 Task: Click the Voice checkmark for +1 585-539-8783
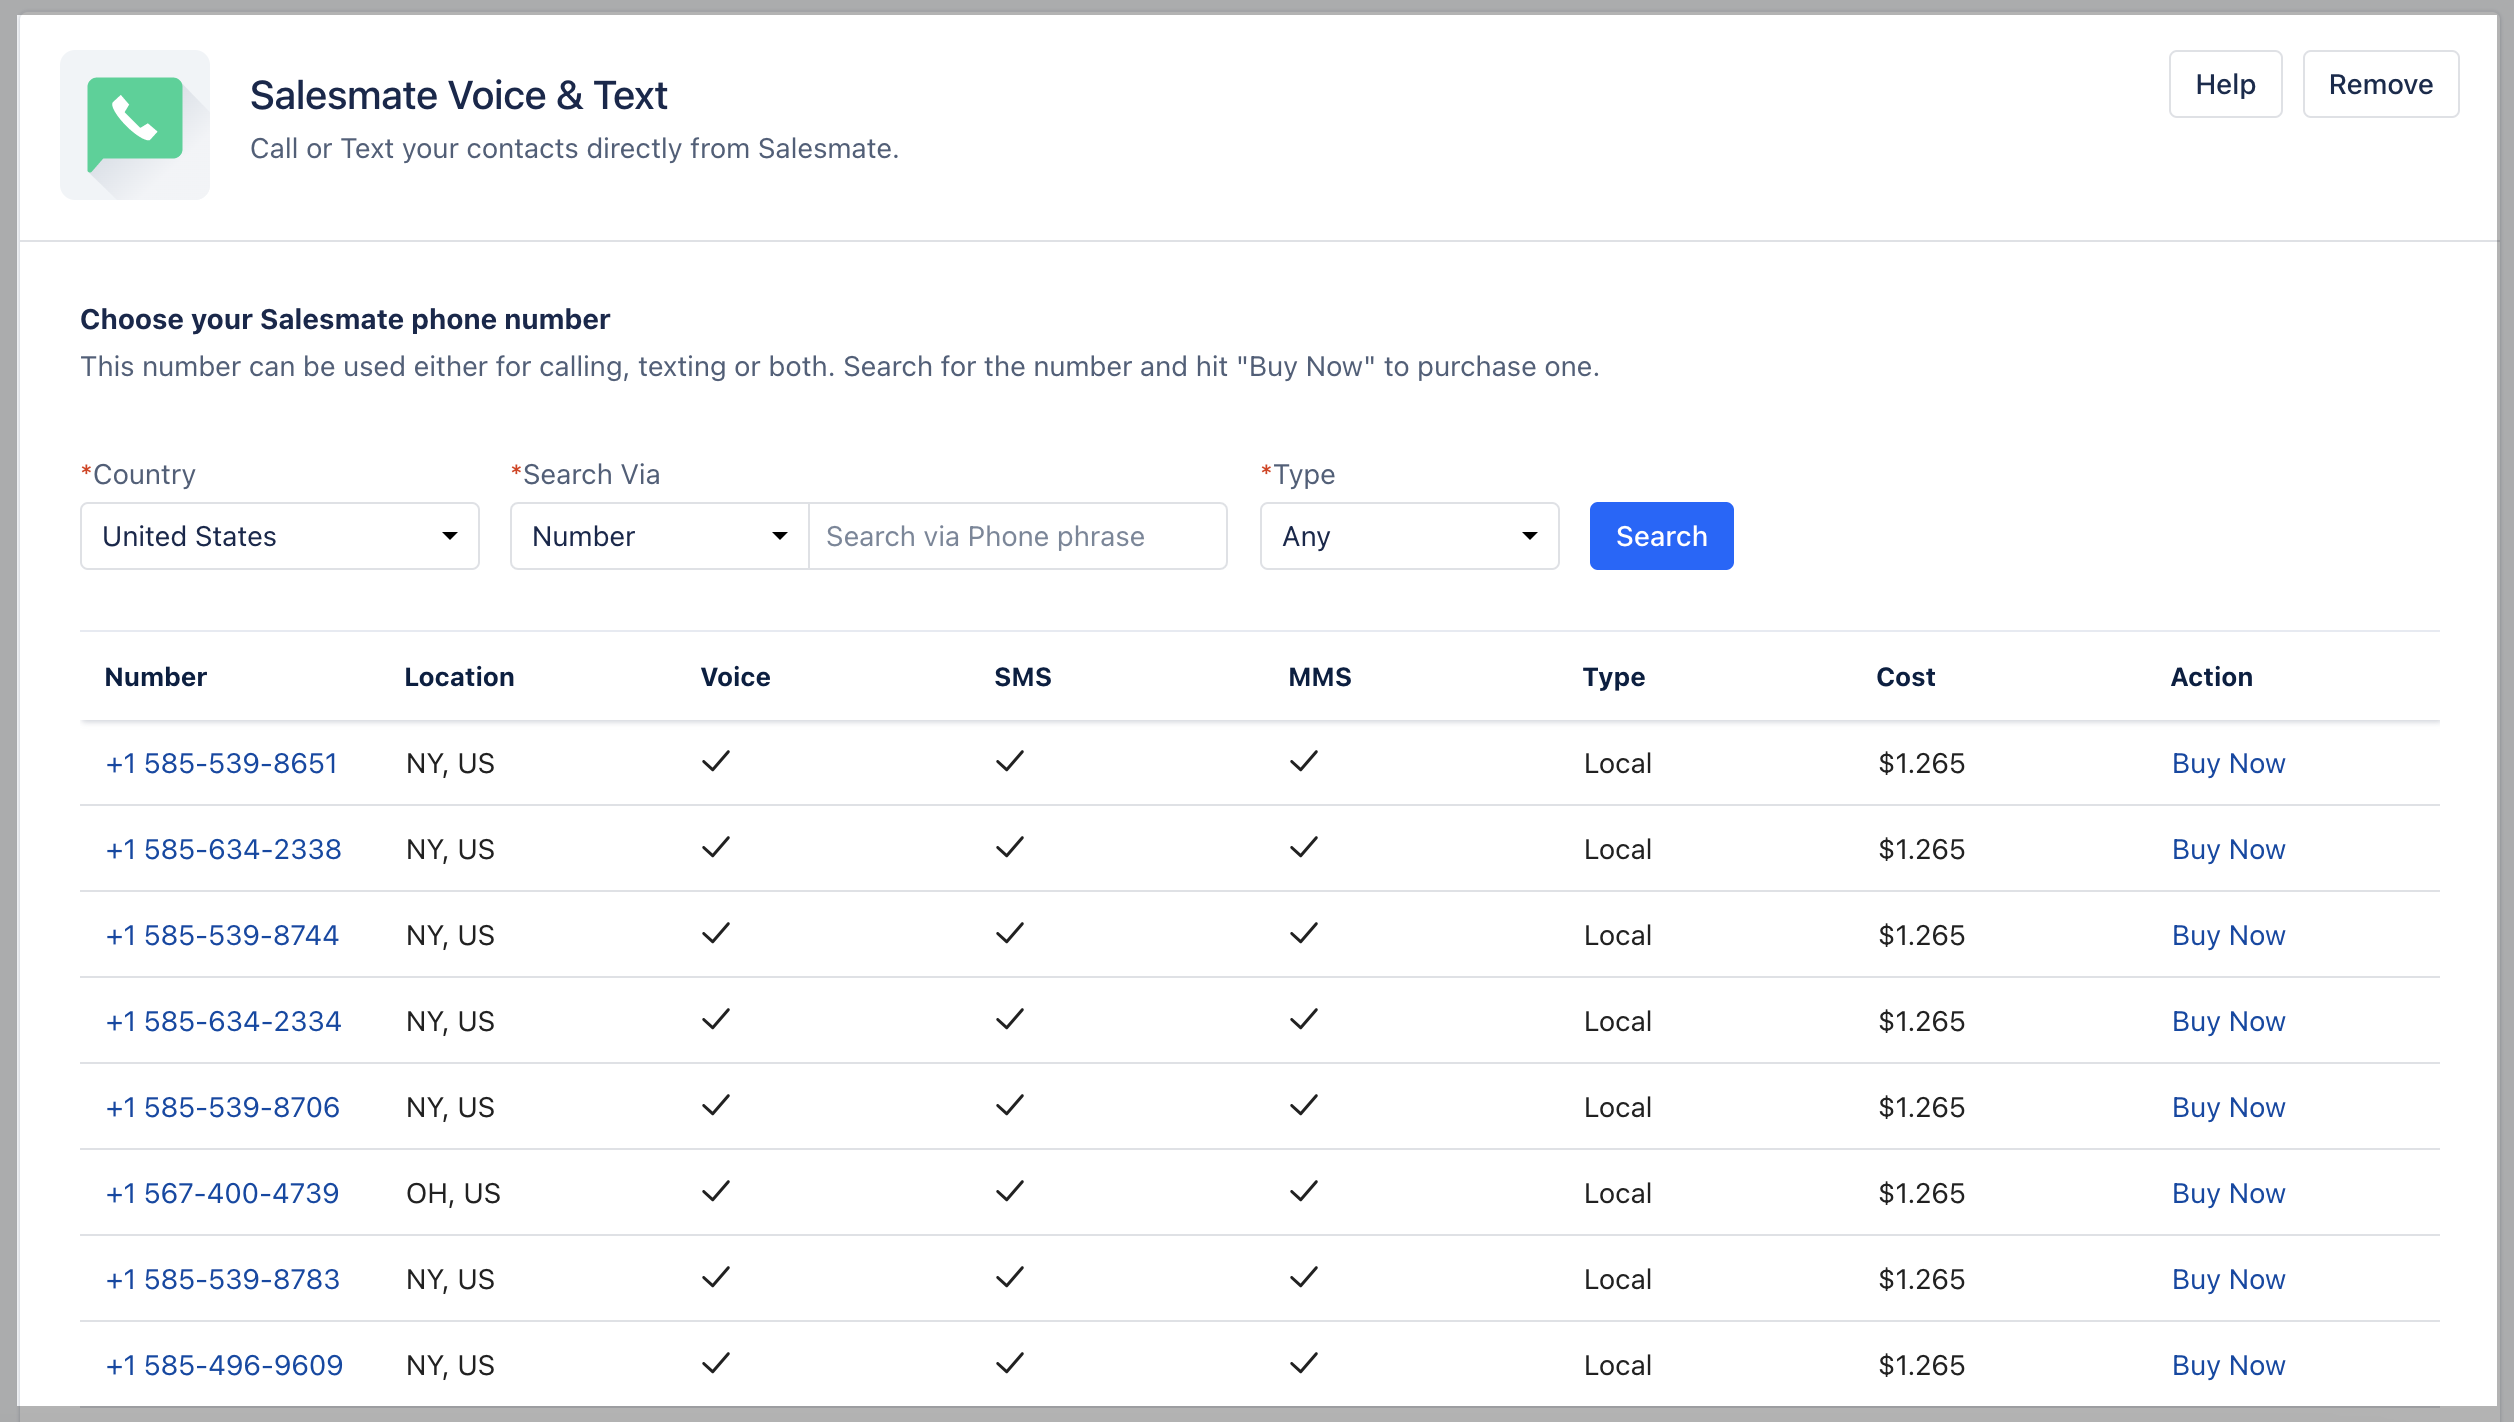pyautogui.click(x=716, y=1278)
